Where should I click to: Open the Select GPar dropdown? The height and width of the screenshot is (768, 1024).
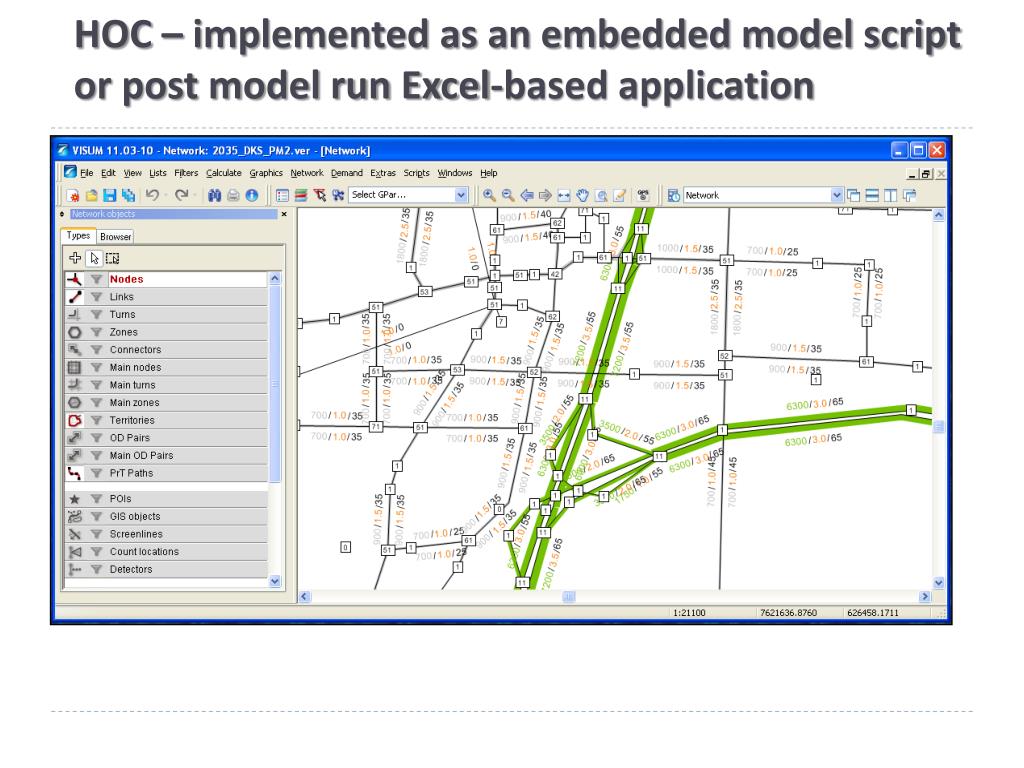[461, 195]
